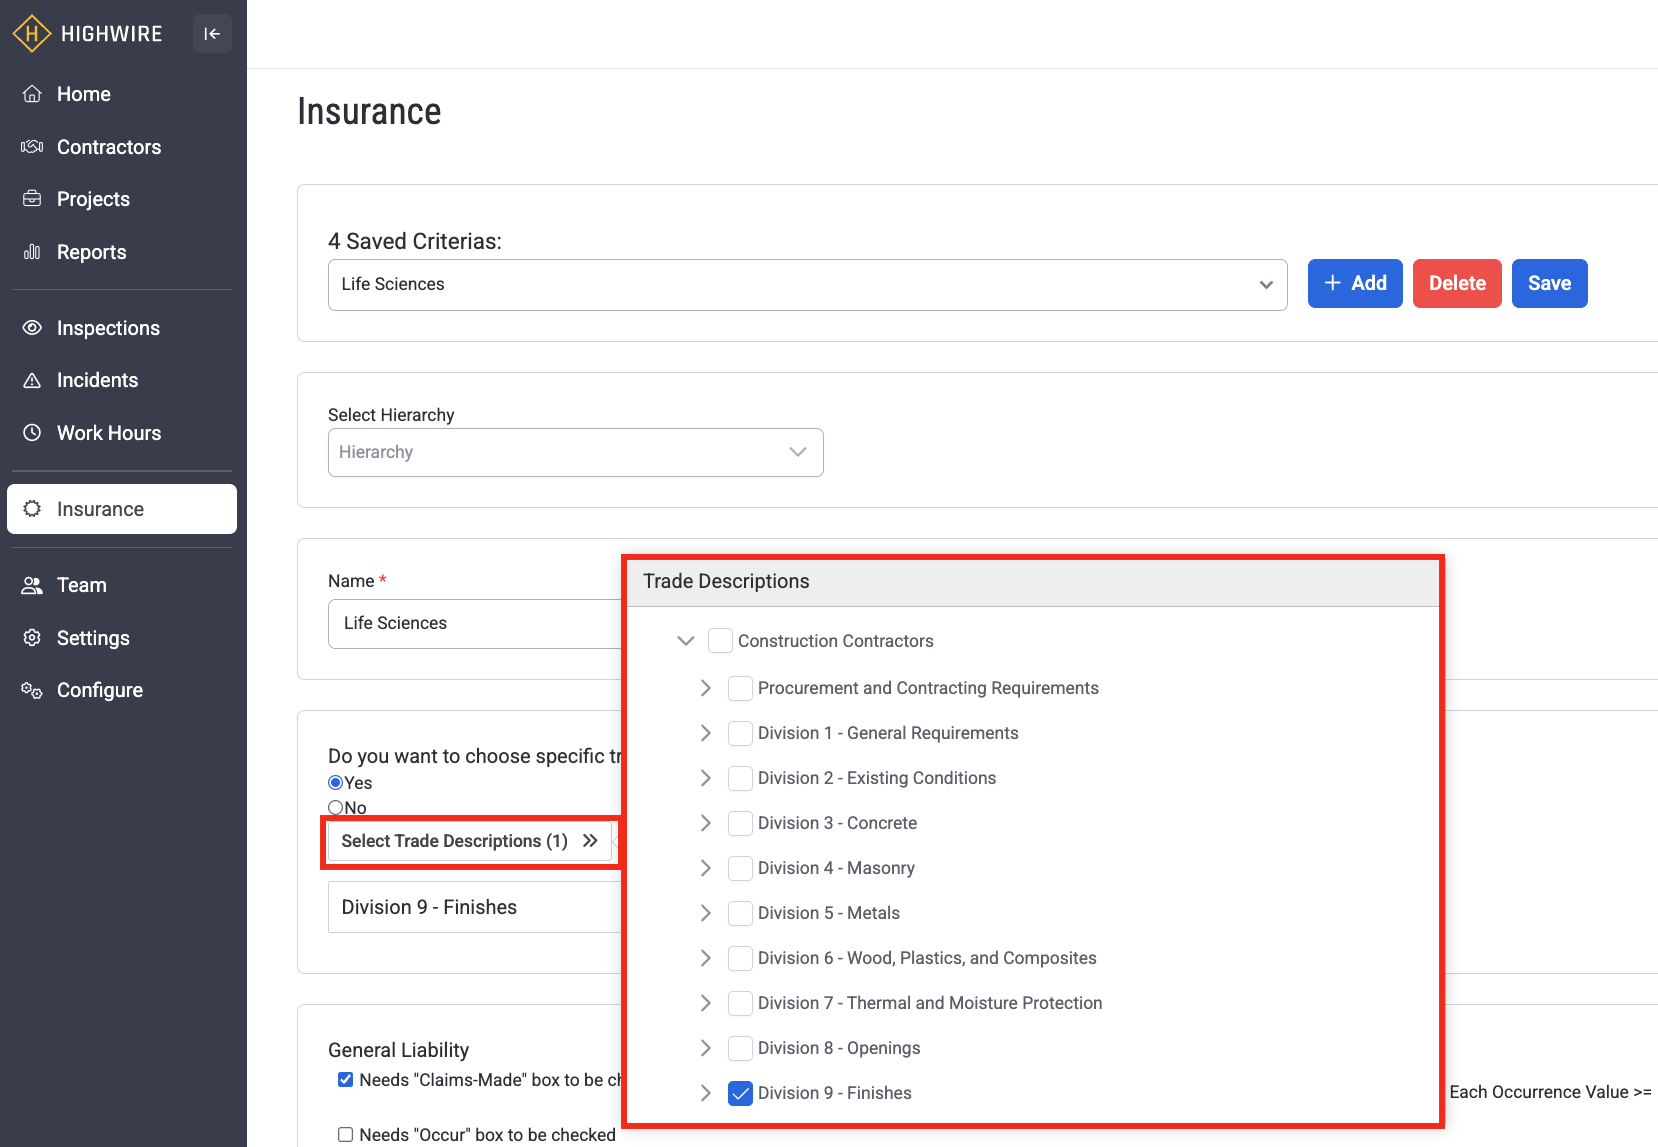Image resolution: width=1658 pixels, height=1147 pixels.
Task: Click the Reports bar chart icon
Action: tap(32, 252)
